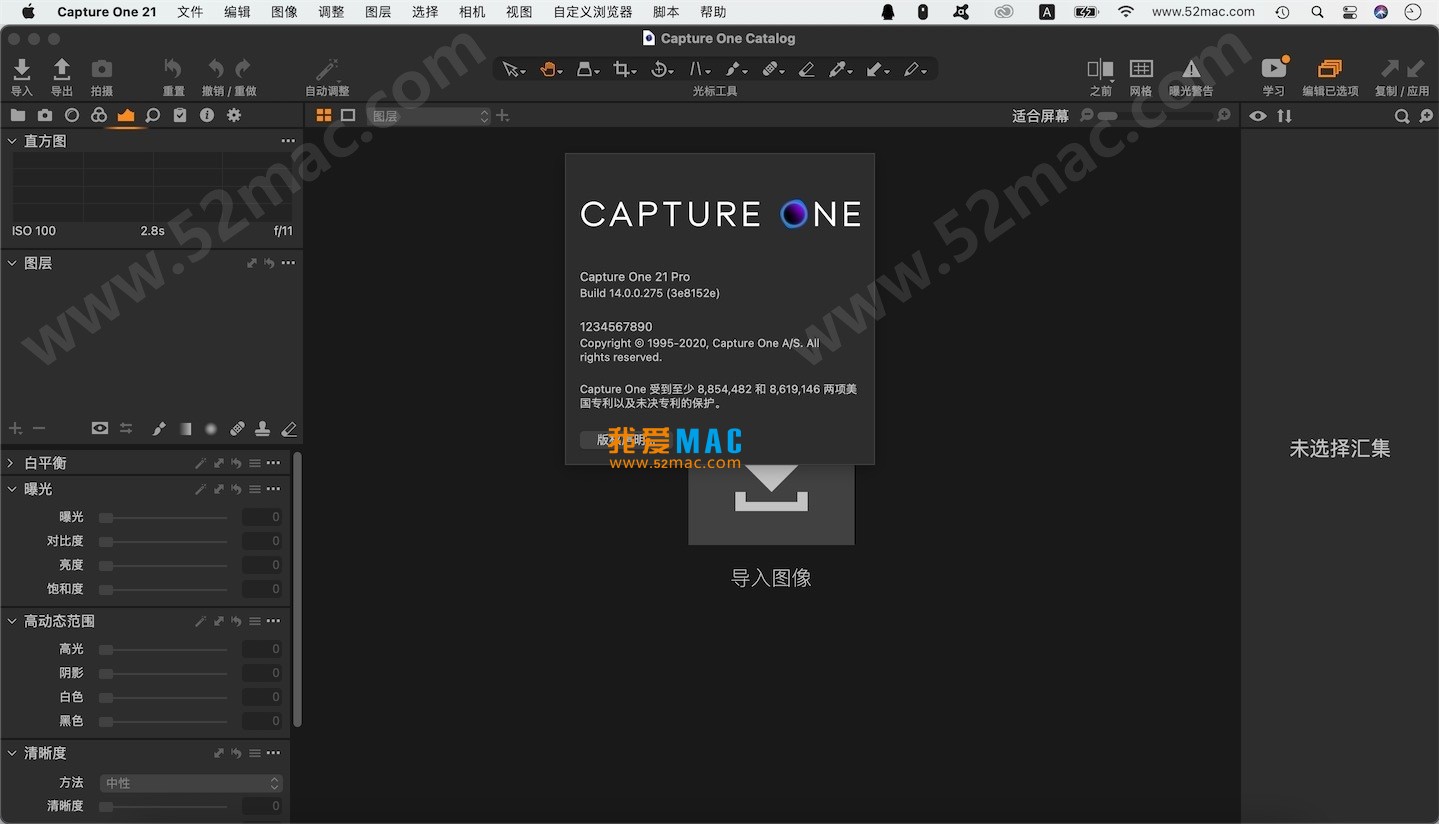Viewport: 1439px width, 824px height.
Task: Open the Settings gear tool tab
Action: pos(234,114)
